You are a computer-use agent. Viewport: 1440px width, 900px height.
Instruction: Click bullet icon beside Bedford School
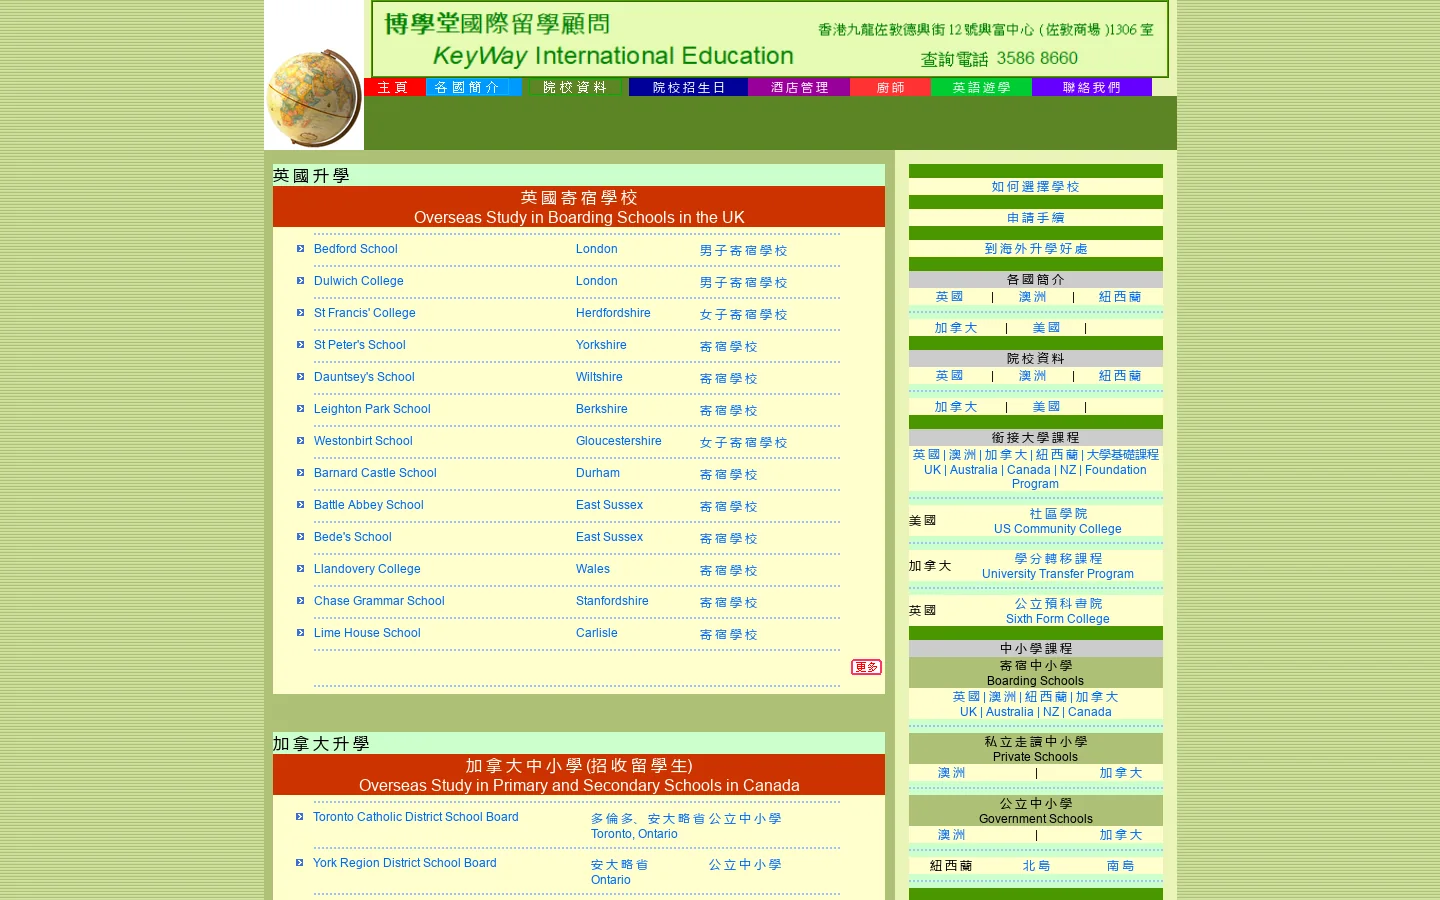pos(300,249)
